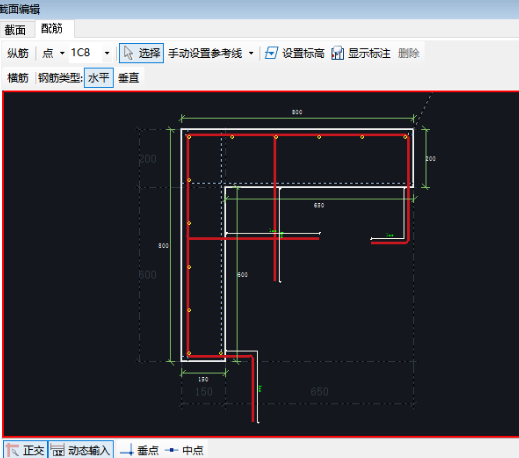The image size is (519, 458).
Task: Switch to the 配筋 tab
Action: 52,29
